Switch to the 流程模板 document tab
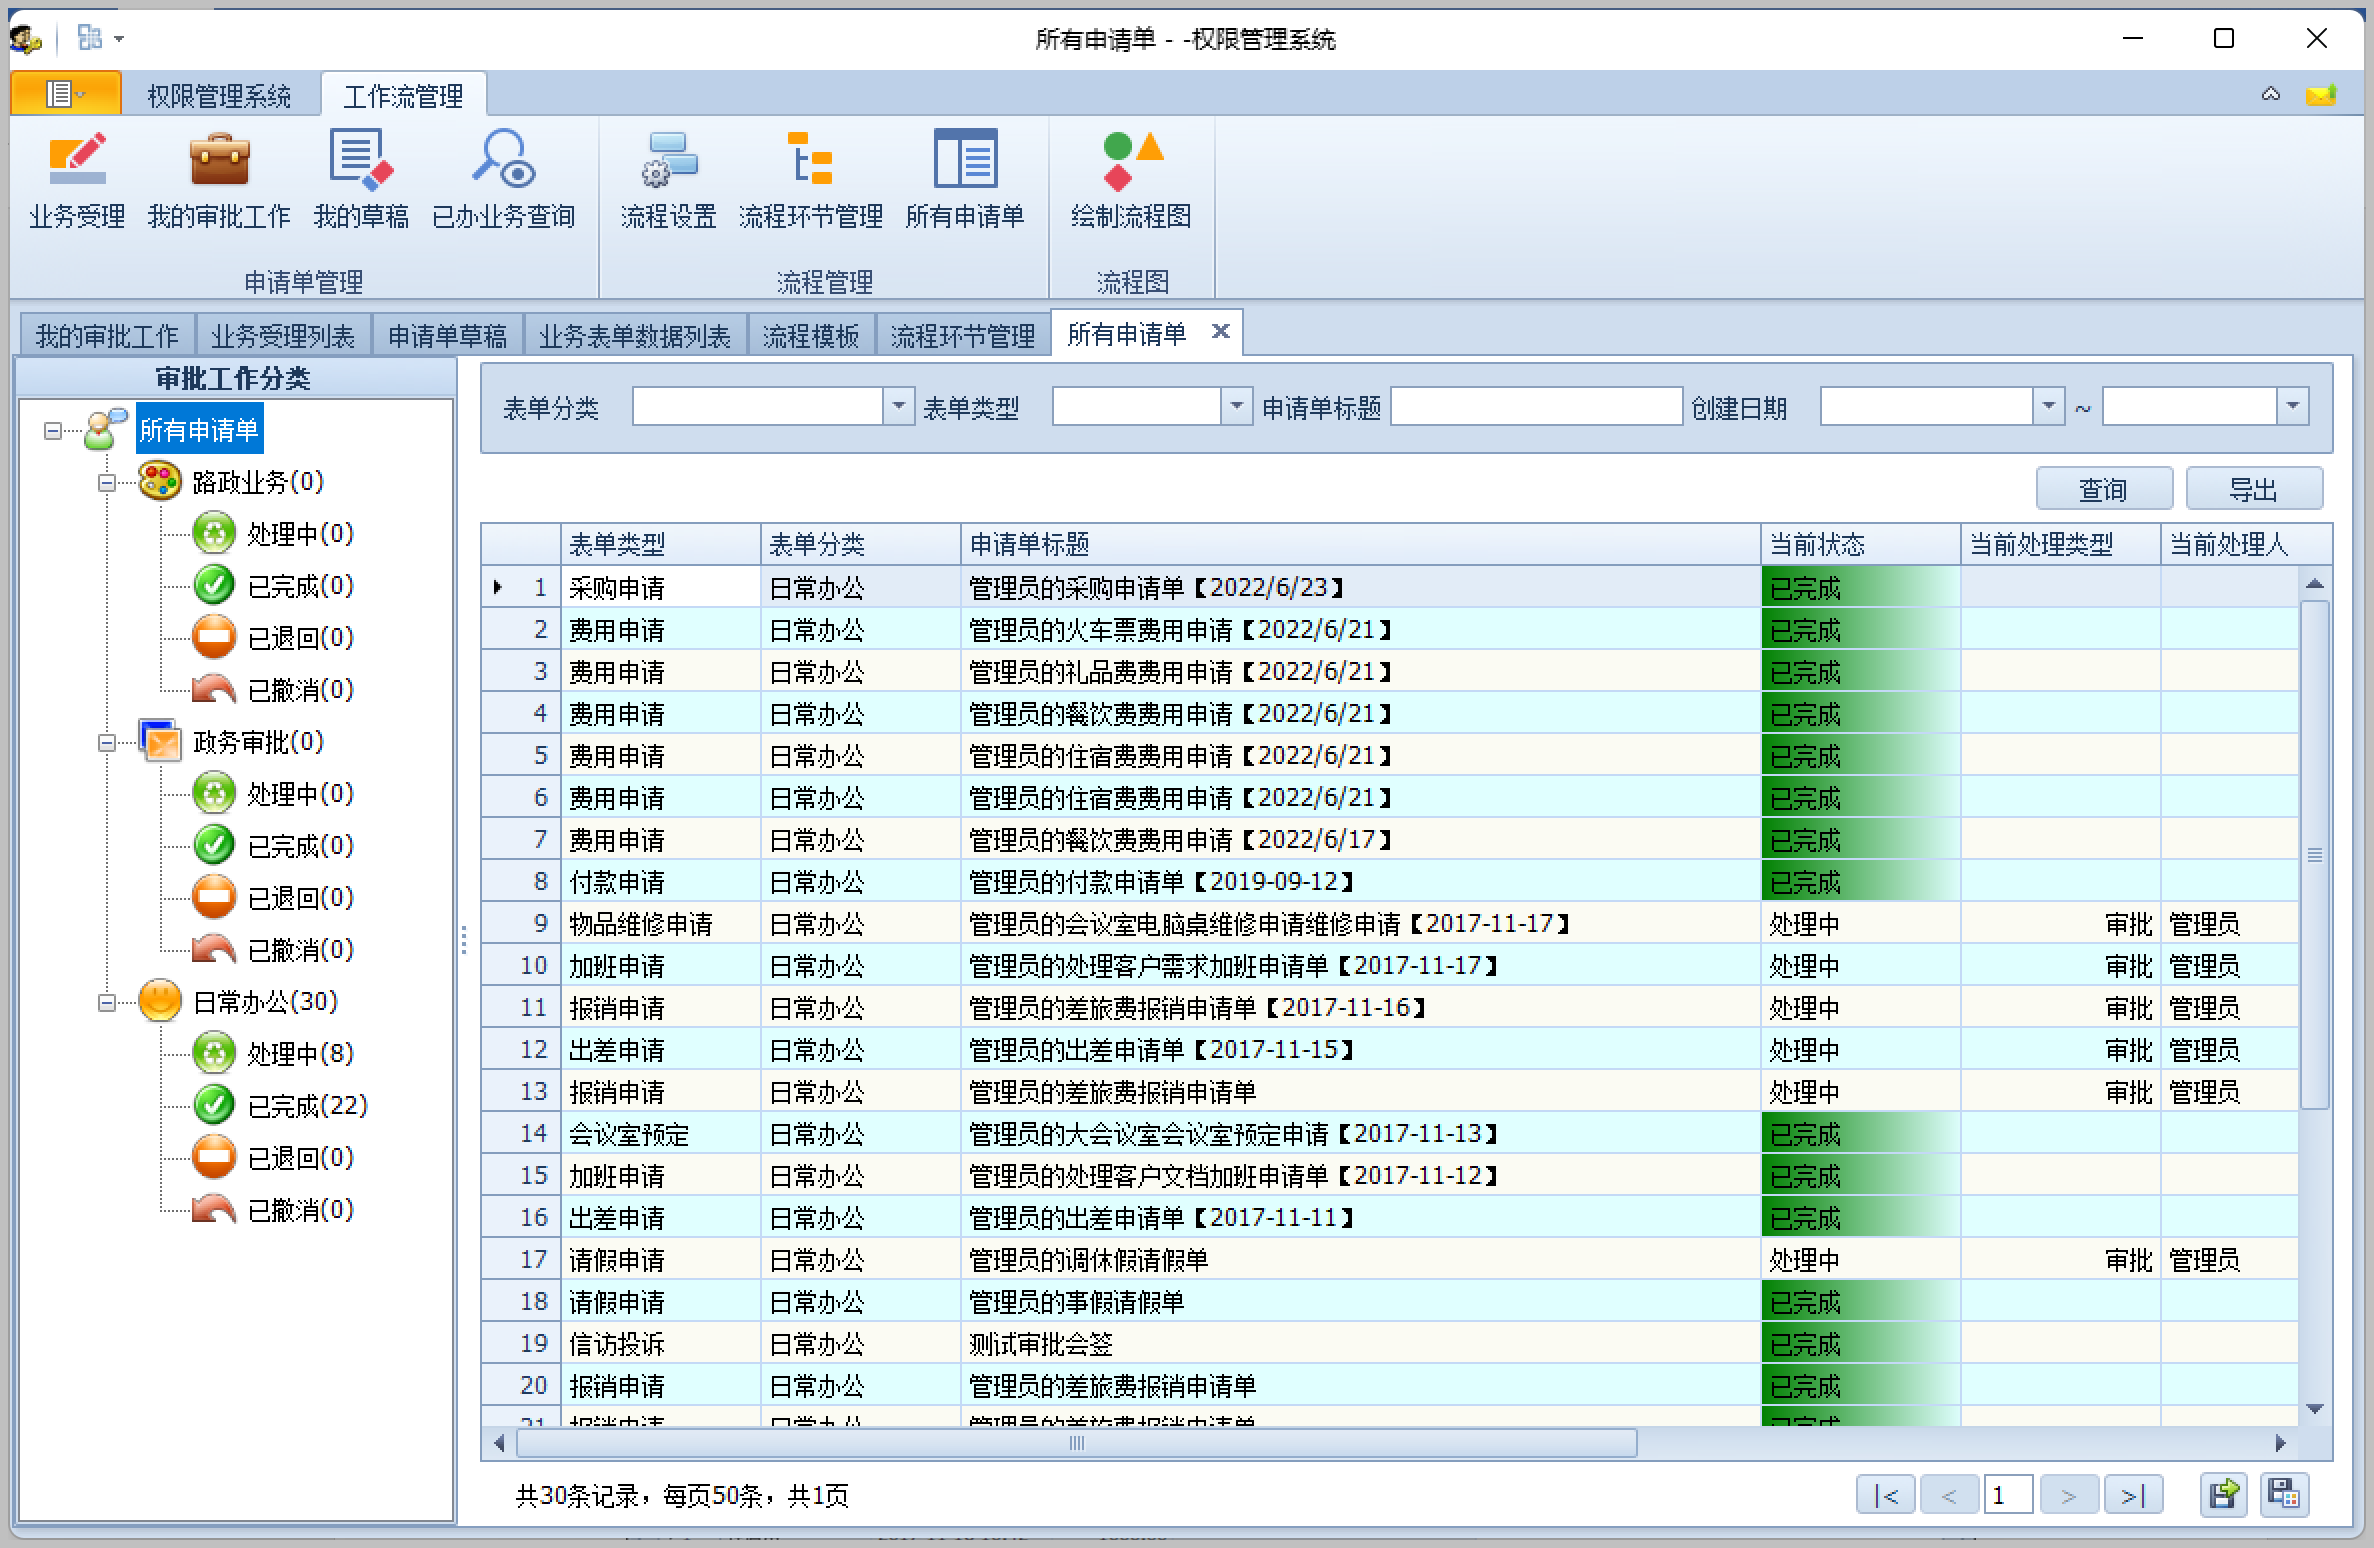This screenshot has height=1548, width=2374. click(810, 336)
